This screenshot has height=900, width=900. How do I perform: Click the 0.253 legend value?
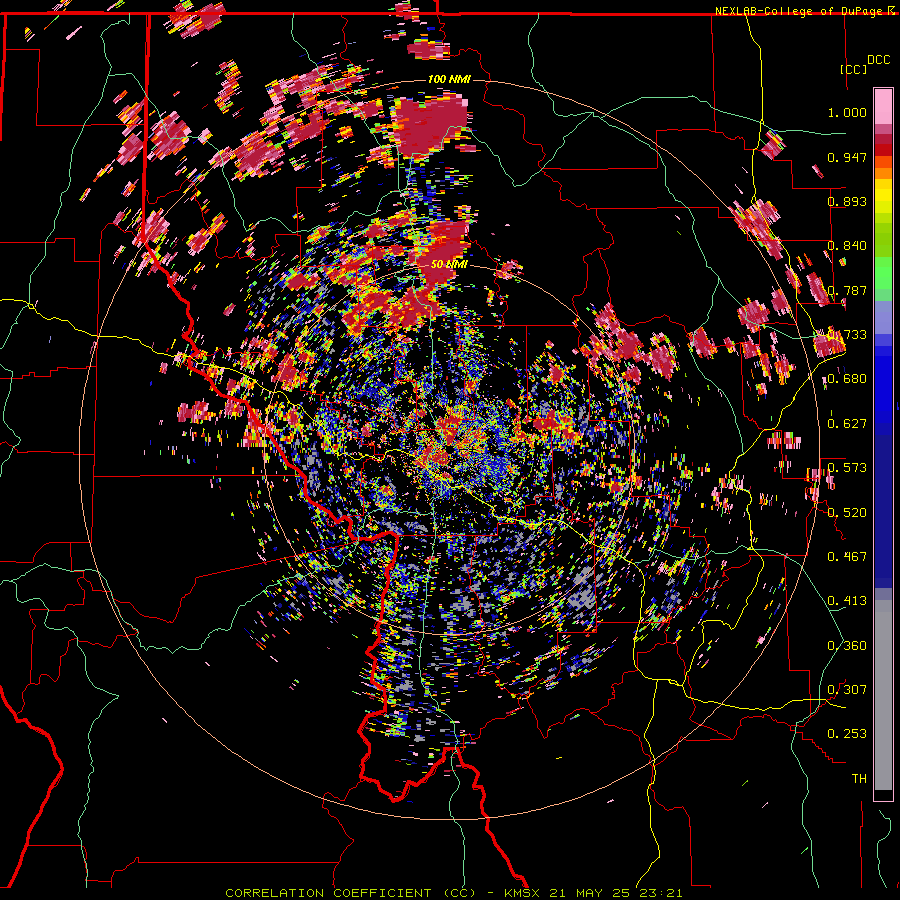(847, 734)
